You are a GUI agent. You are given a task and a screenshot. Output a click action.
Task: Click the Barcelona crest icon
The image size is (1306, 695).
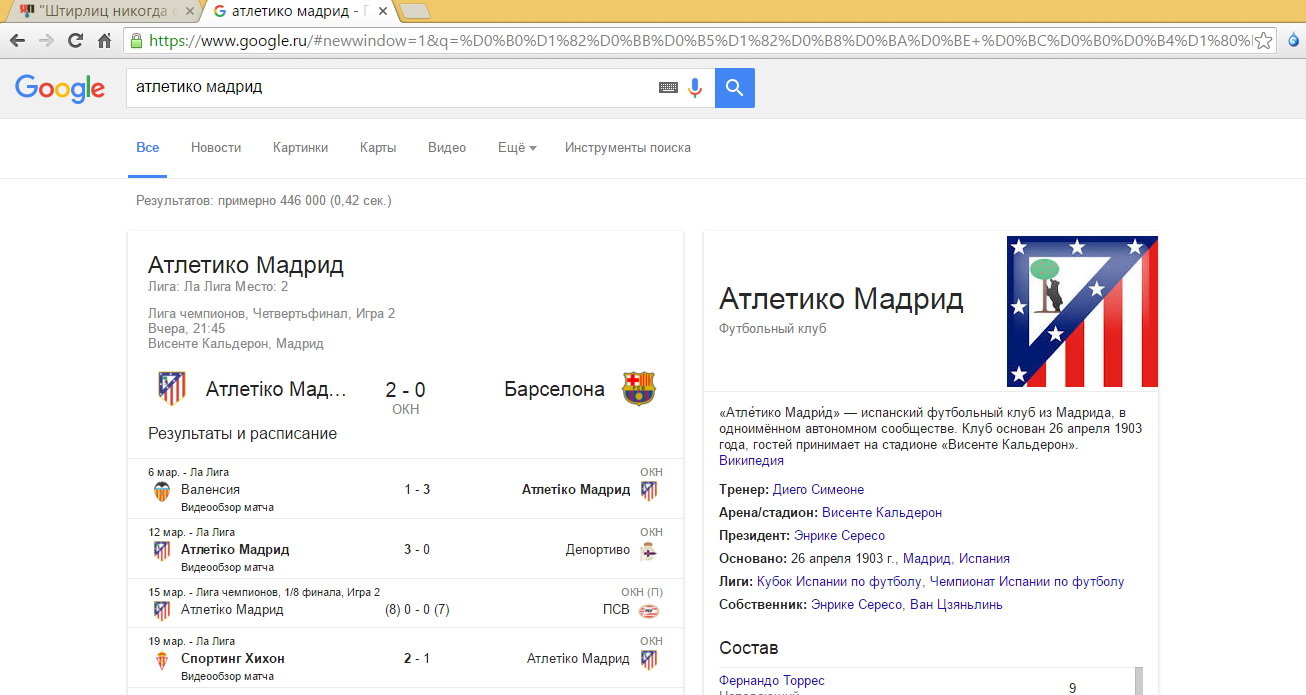639,389
